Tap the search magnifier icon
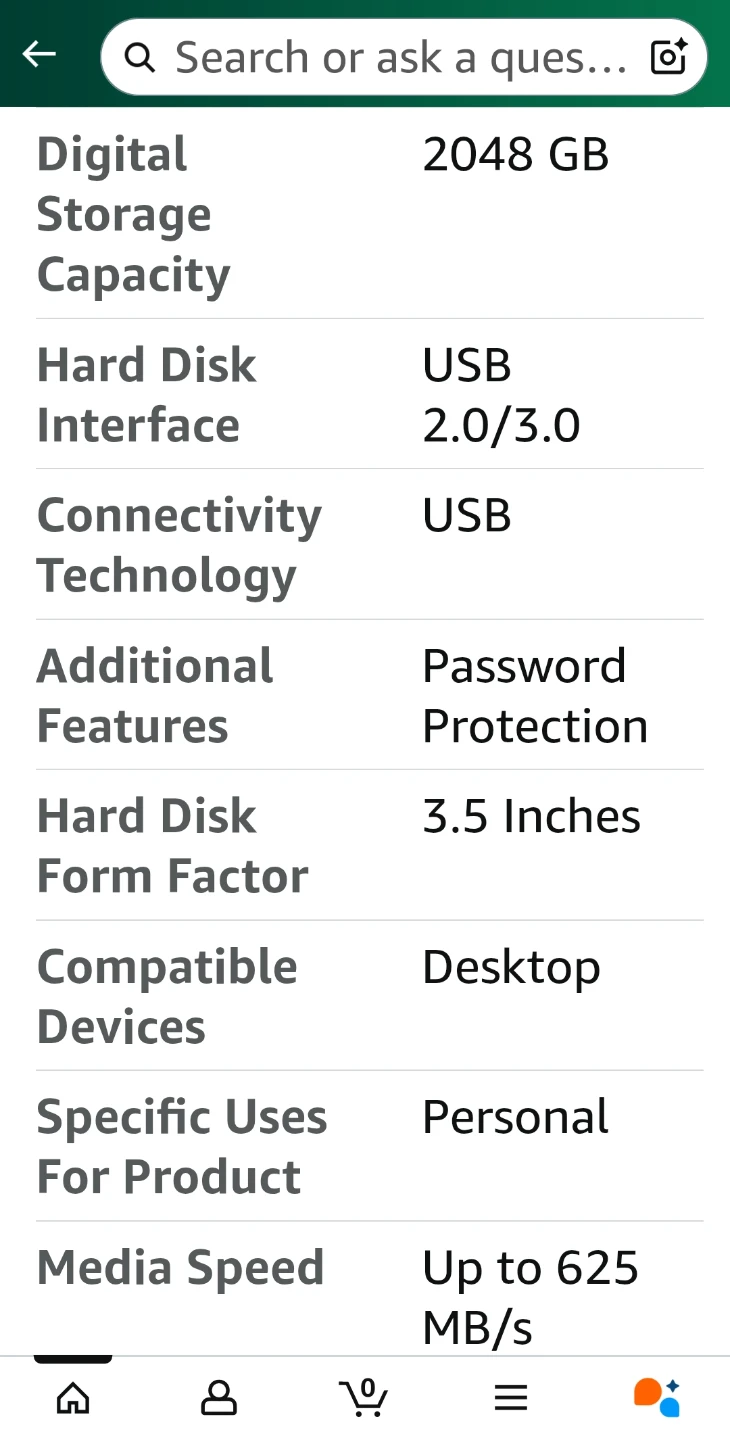The width and height of the screenshot is (730, 1440). click(140, 58)
